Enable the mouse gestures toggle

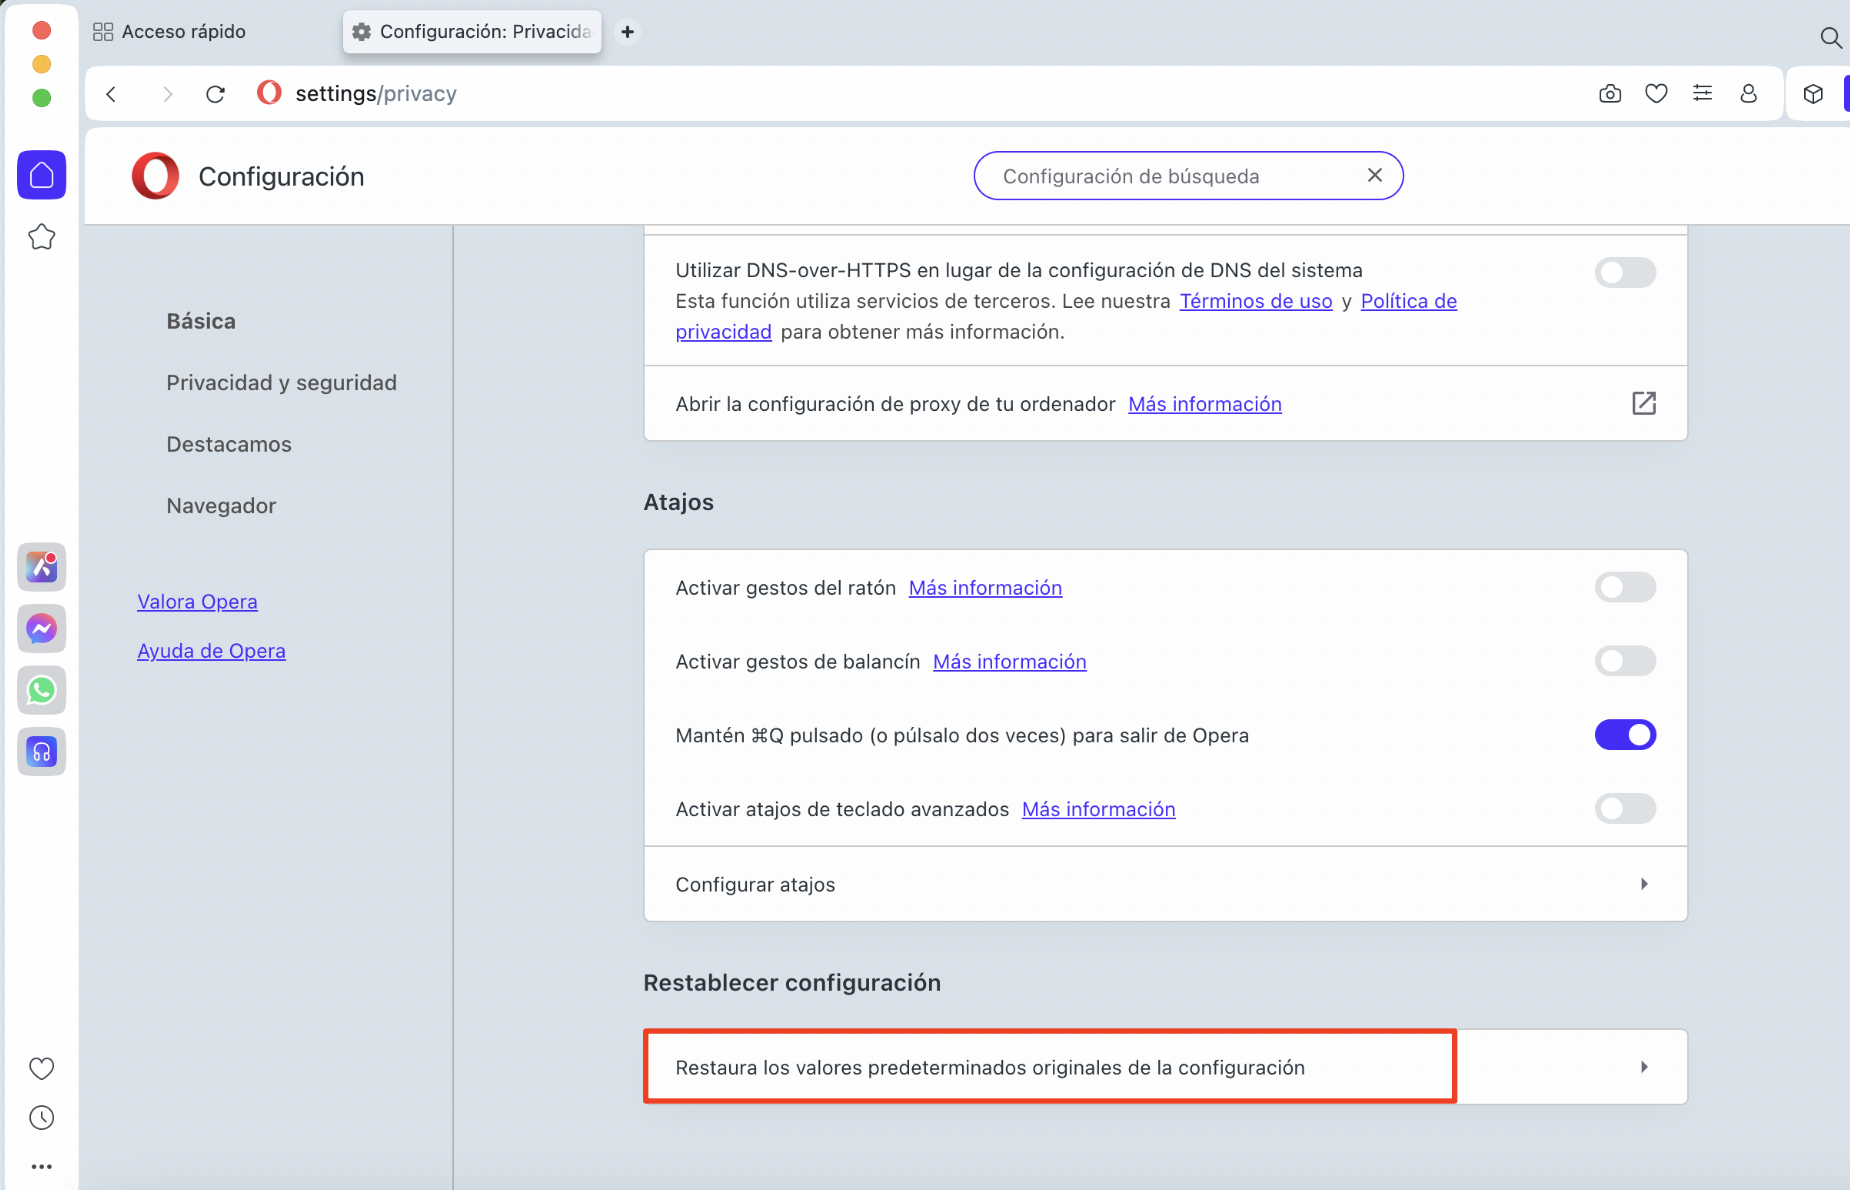pyautogui.click(x=1625, y=587)
